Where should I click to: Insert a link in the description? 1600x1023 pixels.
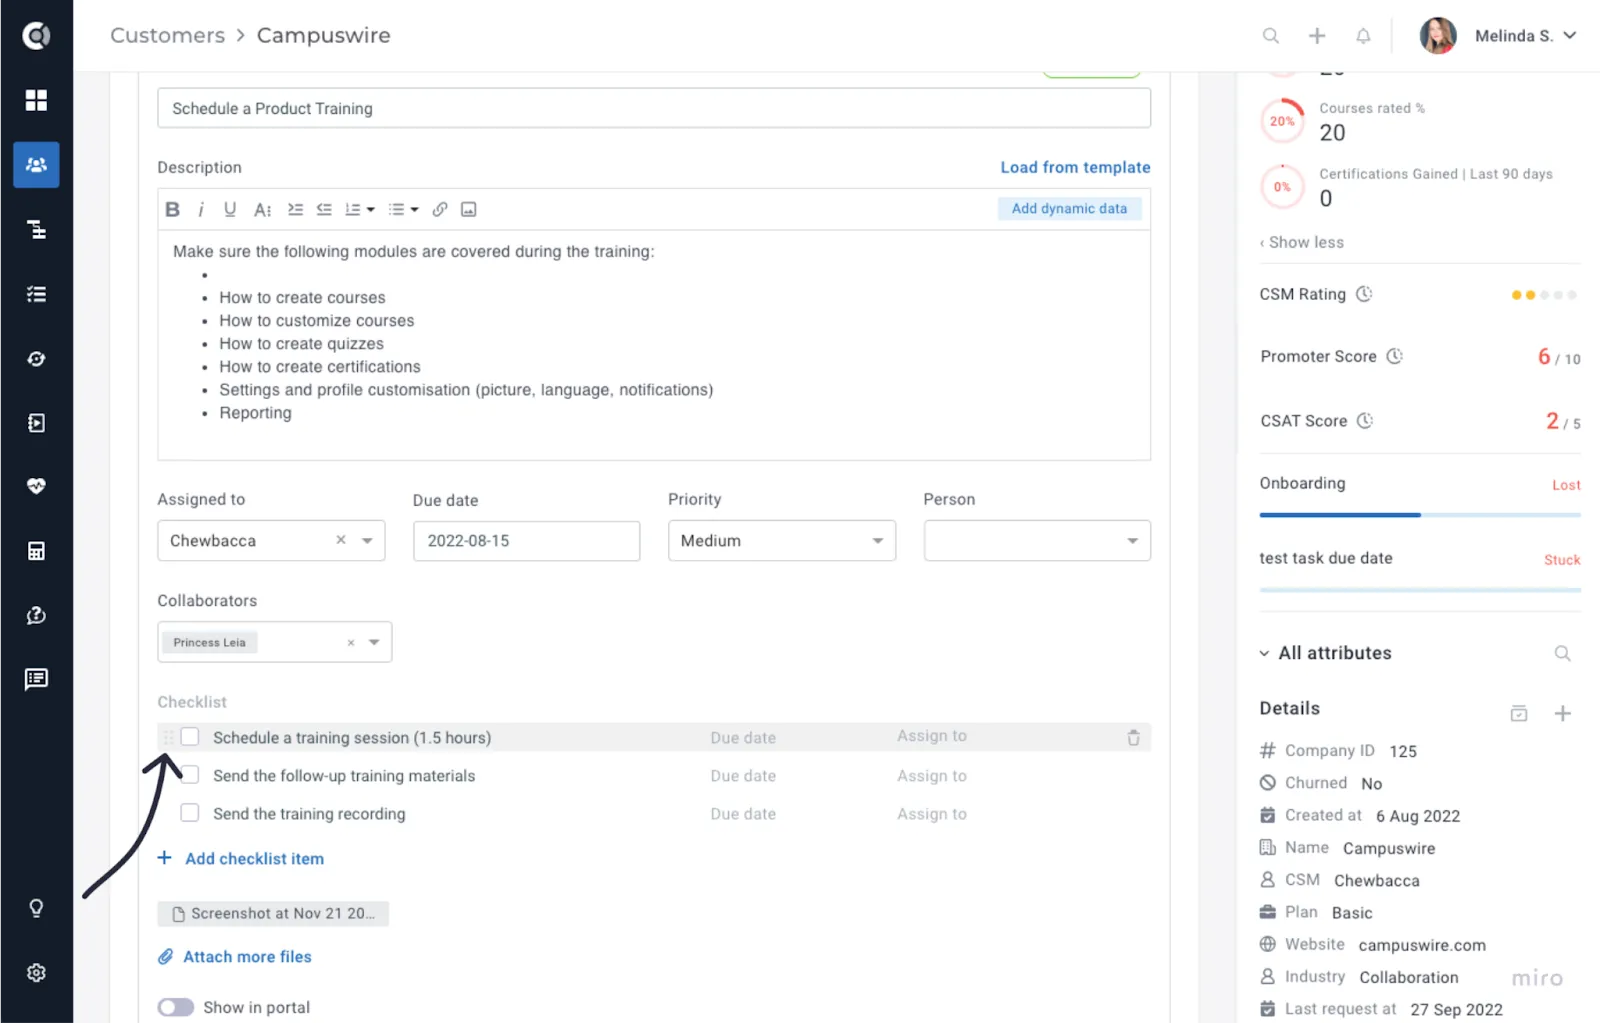pyautogui.click(x=440, y=209)
